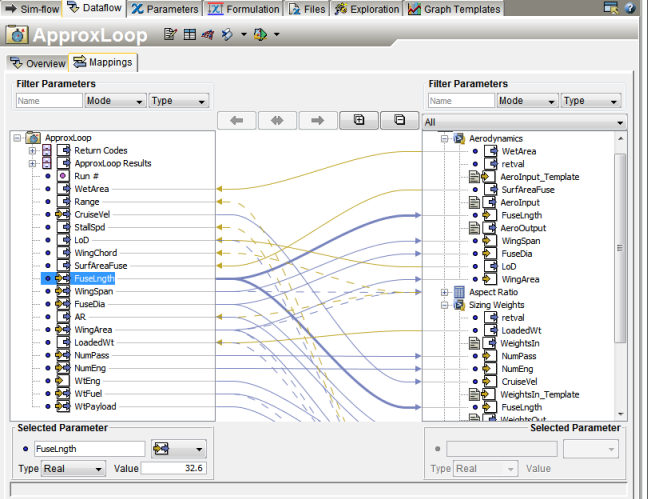Click the help question mark icon
Screen dimensions: 648x499
point(629,8)
